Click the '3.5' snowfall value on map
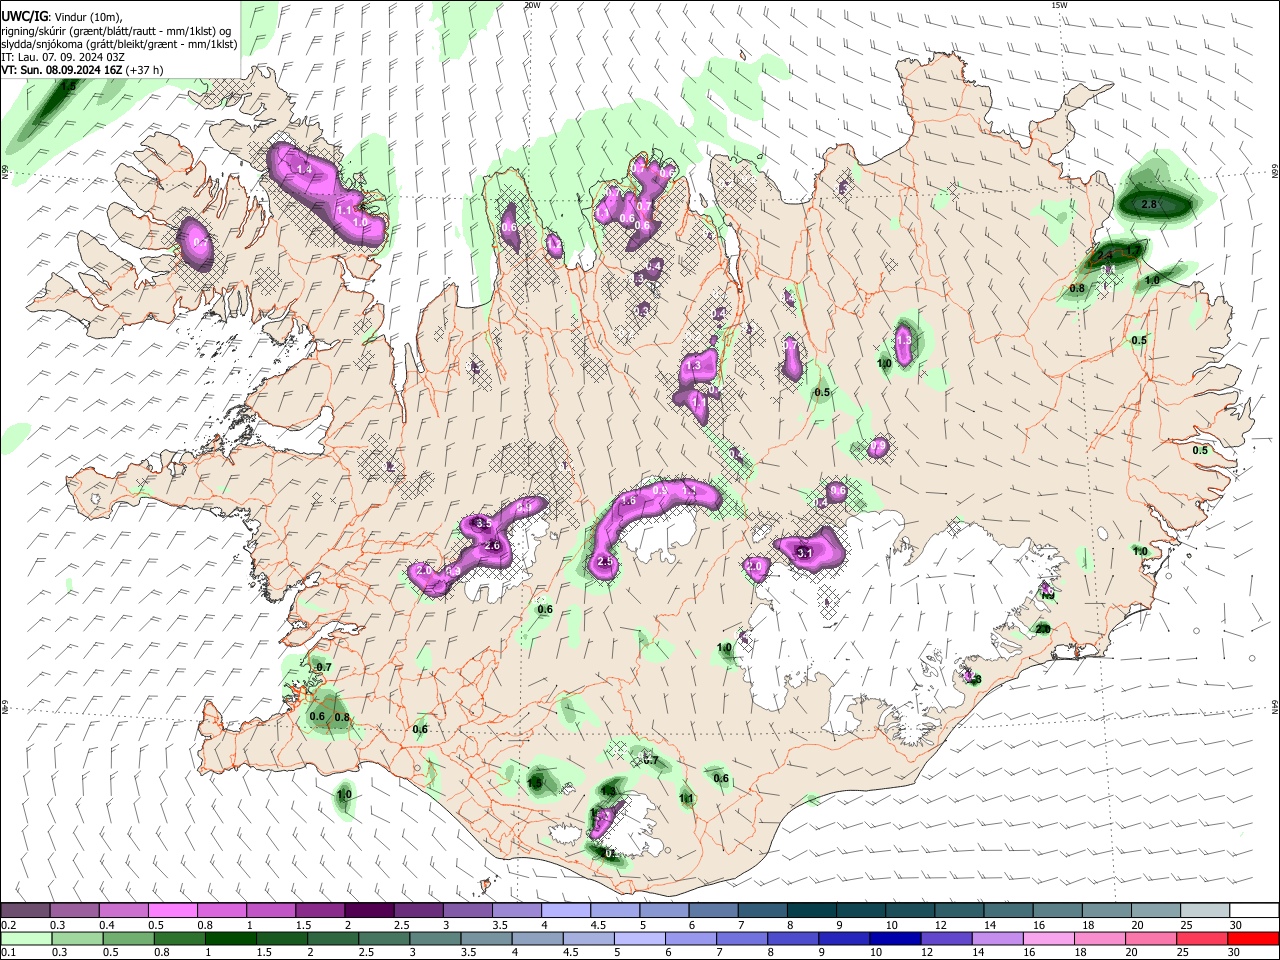Viewport: 1280px width, 960px height. click(483, 523)
